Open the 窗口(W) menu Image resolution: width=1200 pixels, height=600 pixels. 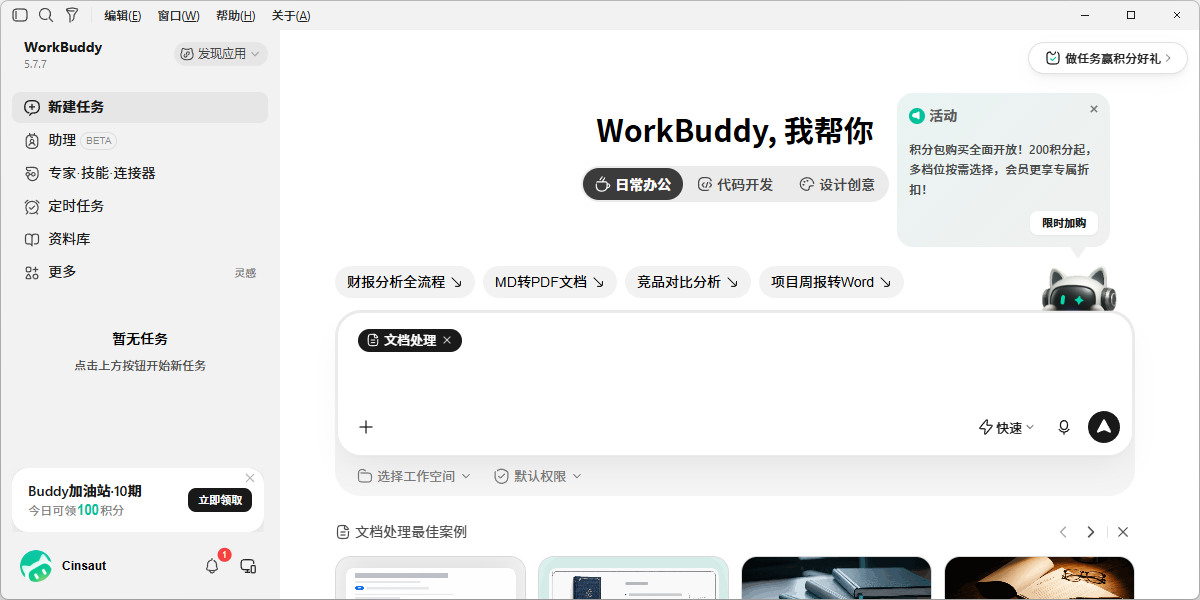coord(178,15)
